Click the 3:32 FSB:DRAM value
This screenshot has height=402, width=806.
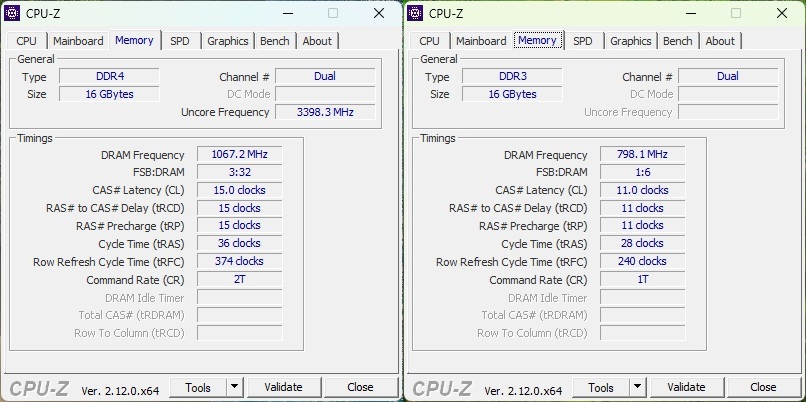[240, 172]
